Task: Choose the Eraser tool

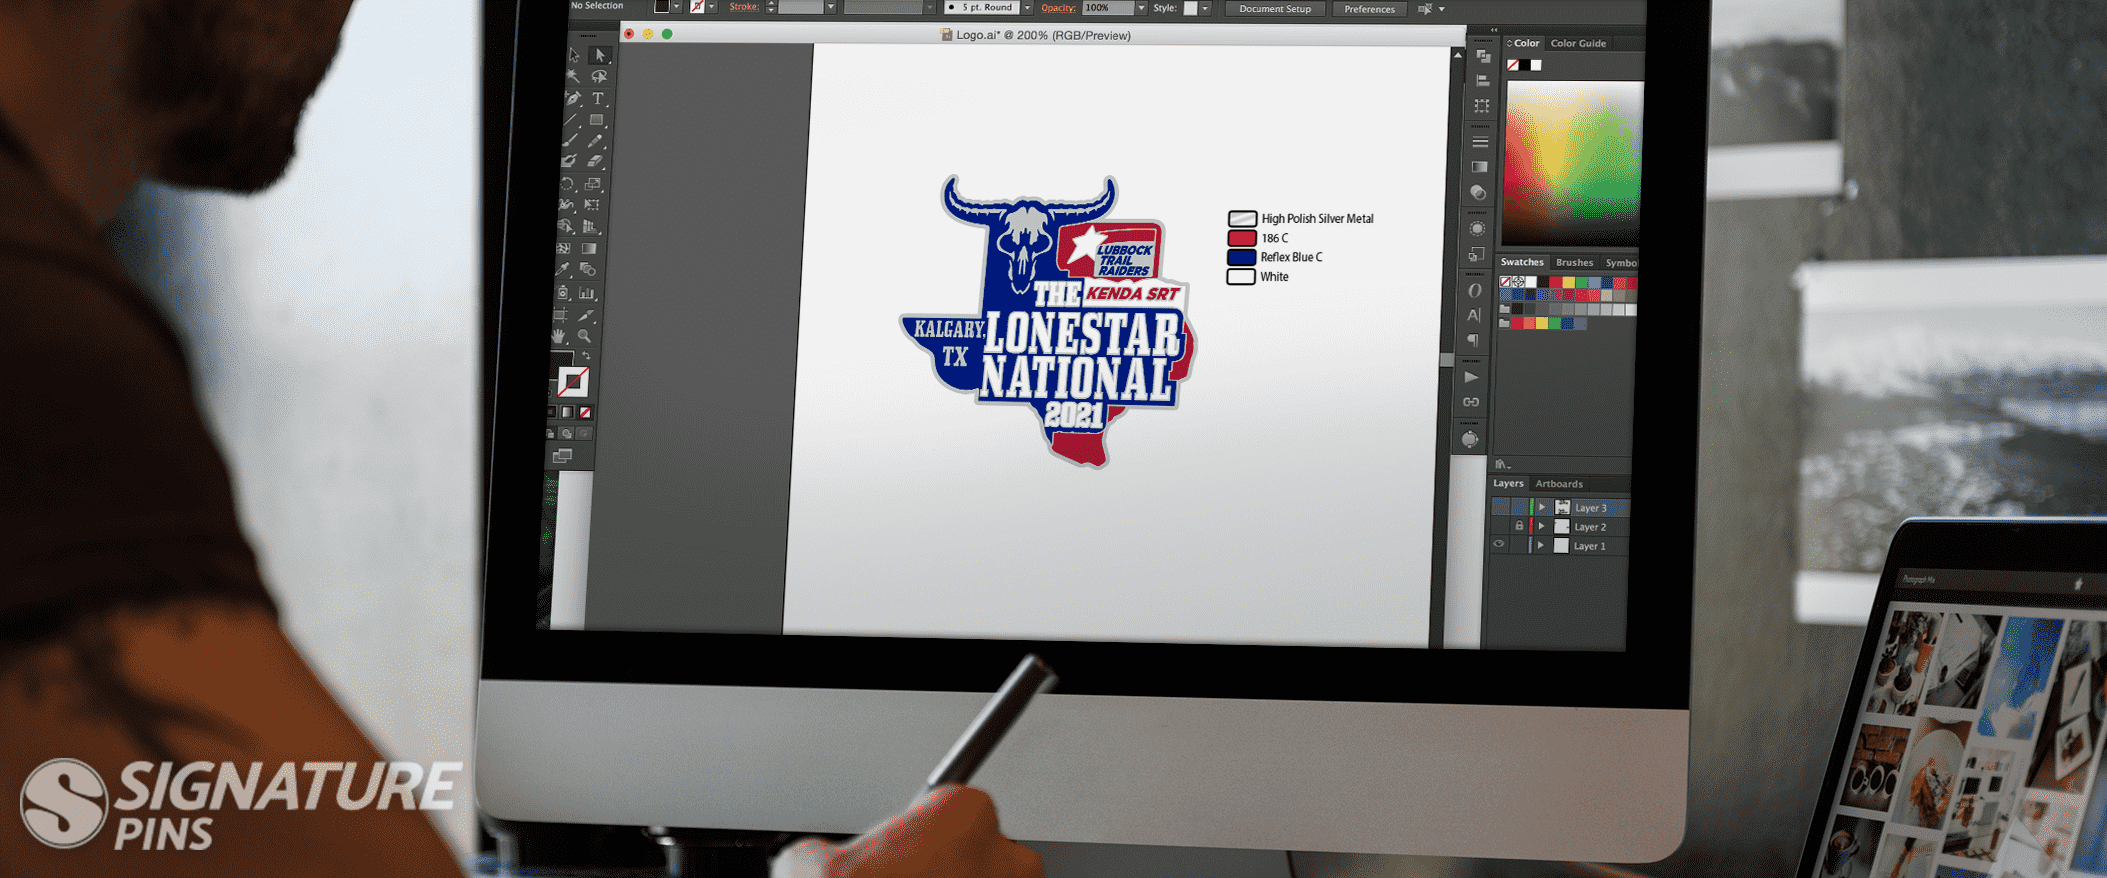Action: 595,161
